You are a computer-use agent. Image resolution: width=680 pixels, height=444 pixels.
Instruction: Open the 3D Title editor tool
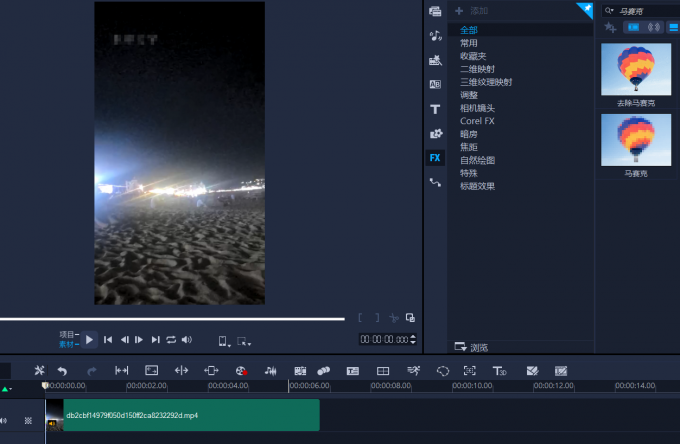point(500,370)
